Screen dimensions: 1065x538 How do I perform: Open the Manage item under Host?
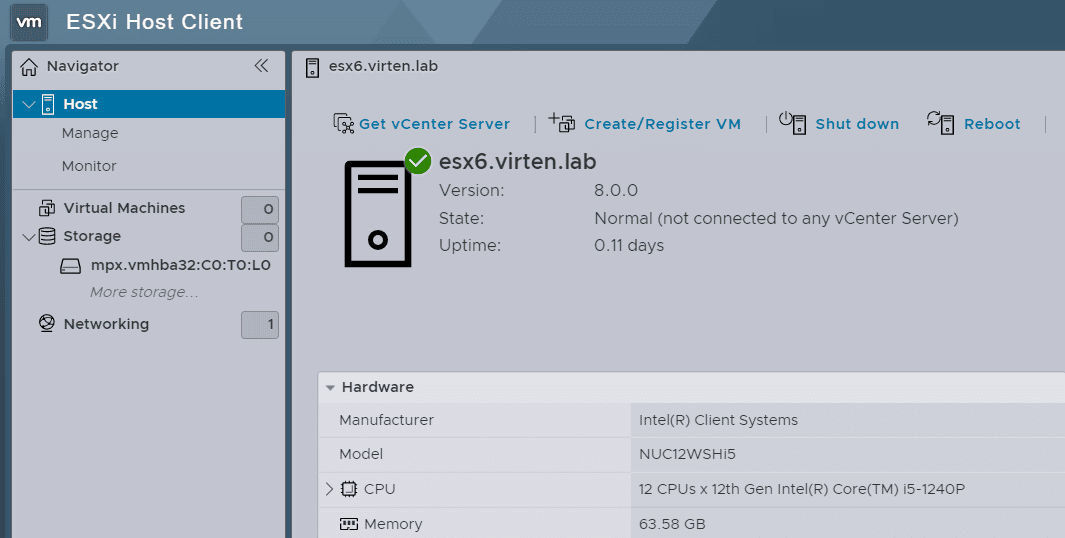90,133
